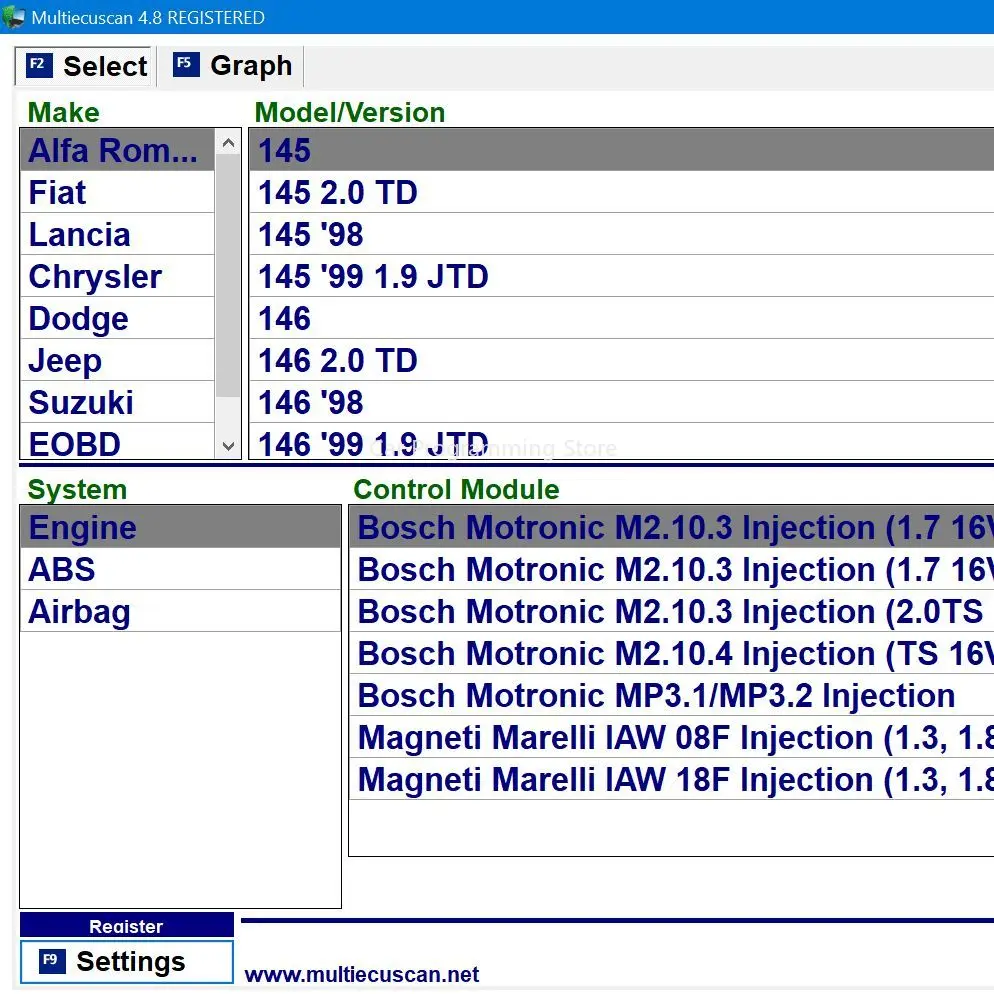
Task: Pick Magneti Marelli IAW 18F Injection
Action: tap(671, 779)
